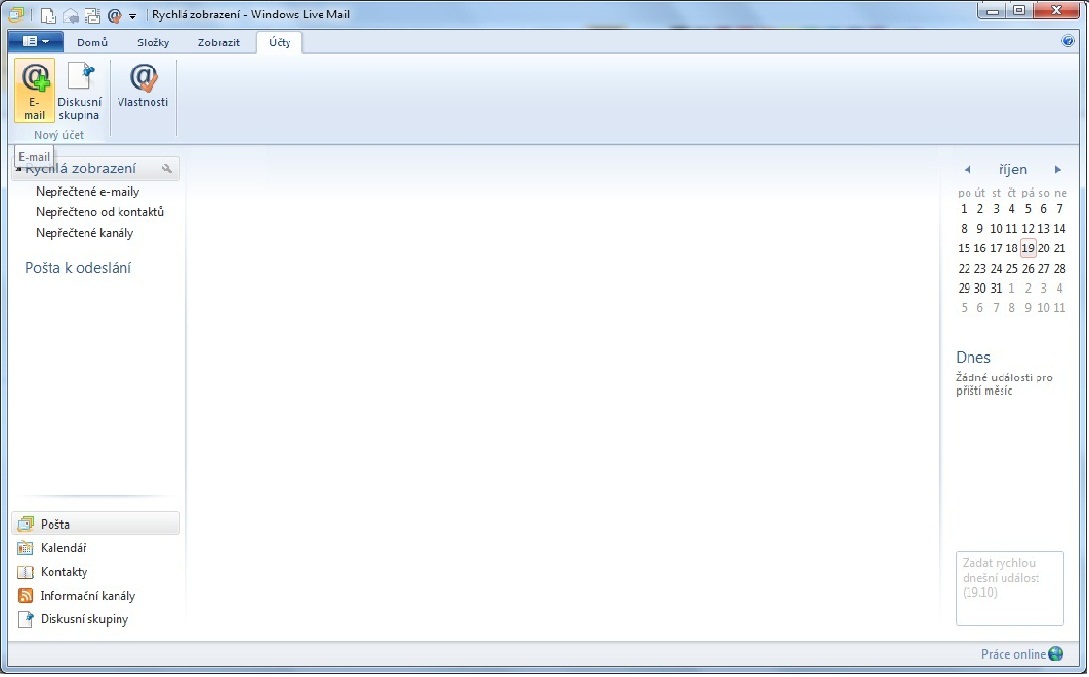Open the blue application menu dropdown

pyautogui.click(x=36, y=42)
